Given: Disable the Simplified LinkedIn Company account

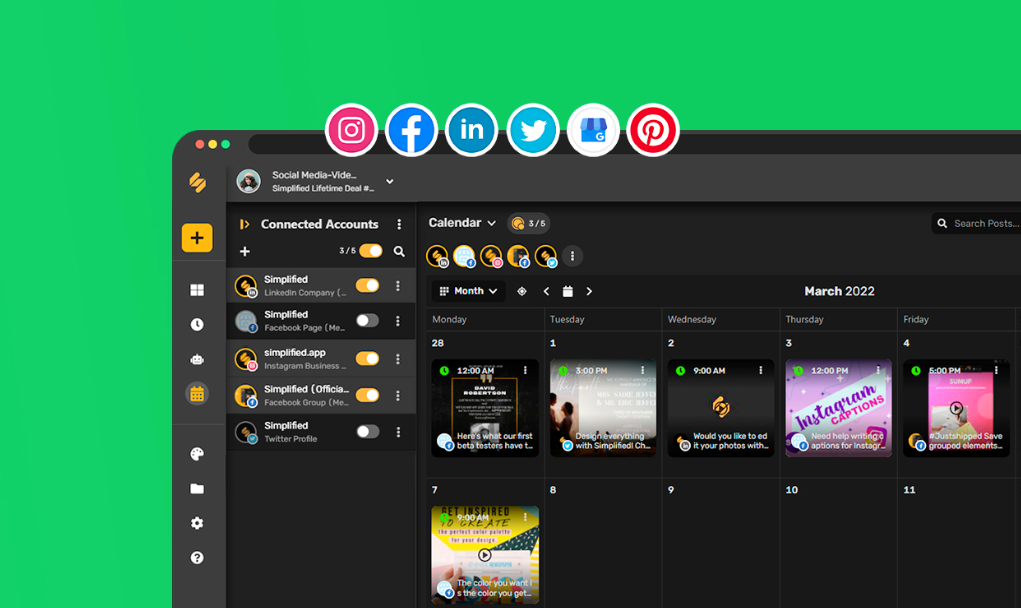Looking at the screenshot, I should [x=368, y=285].
